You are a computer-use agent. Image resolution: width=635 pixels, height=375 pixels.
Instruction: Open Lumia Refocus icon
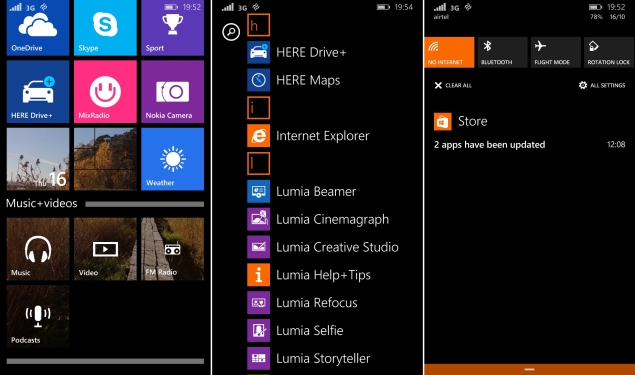(258, 303)
